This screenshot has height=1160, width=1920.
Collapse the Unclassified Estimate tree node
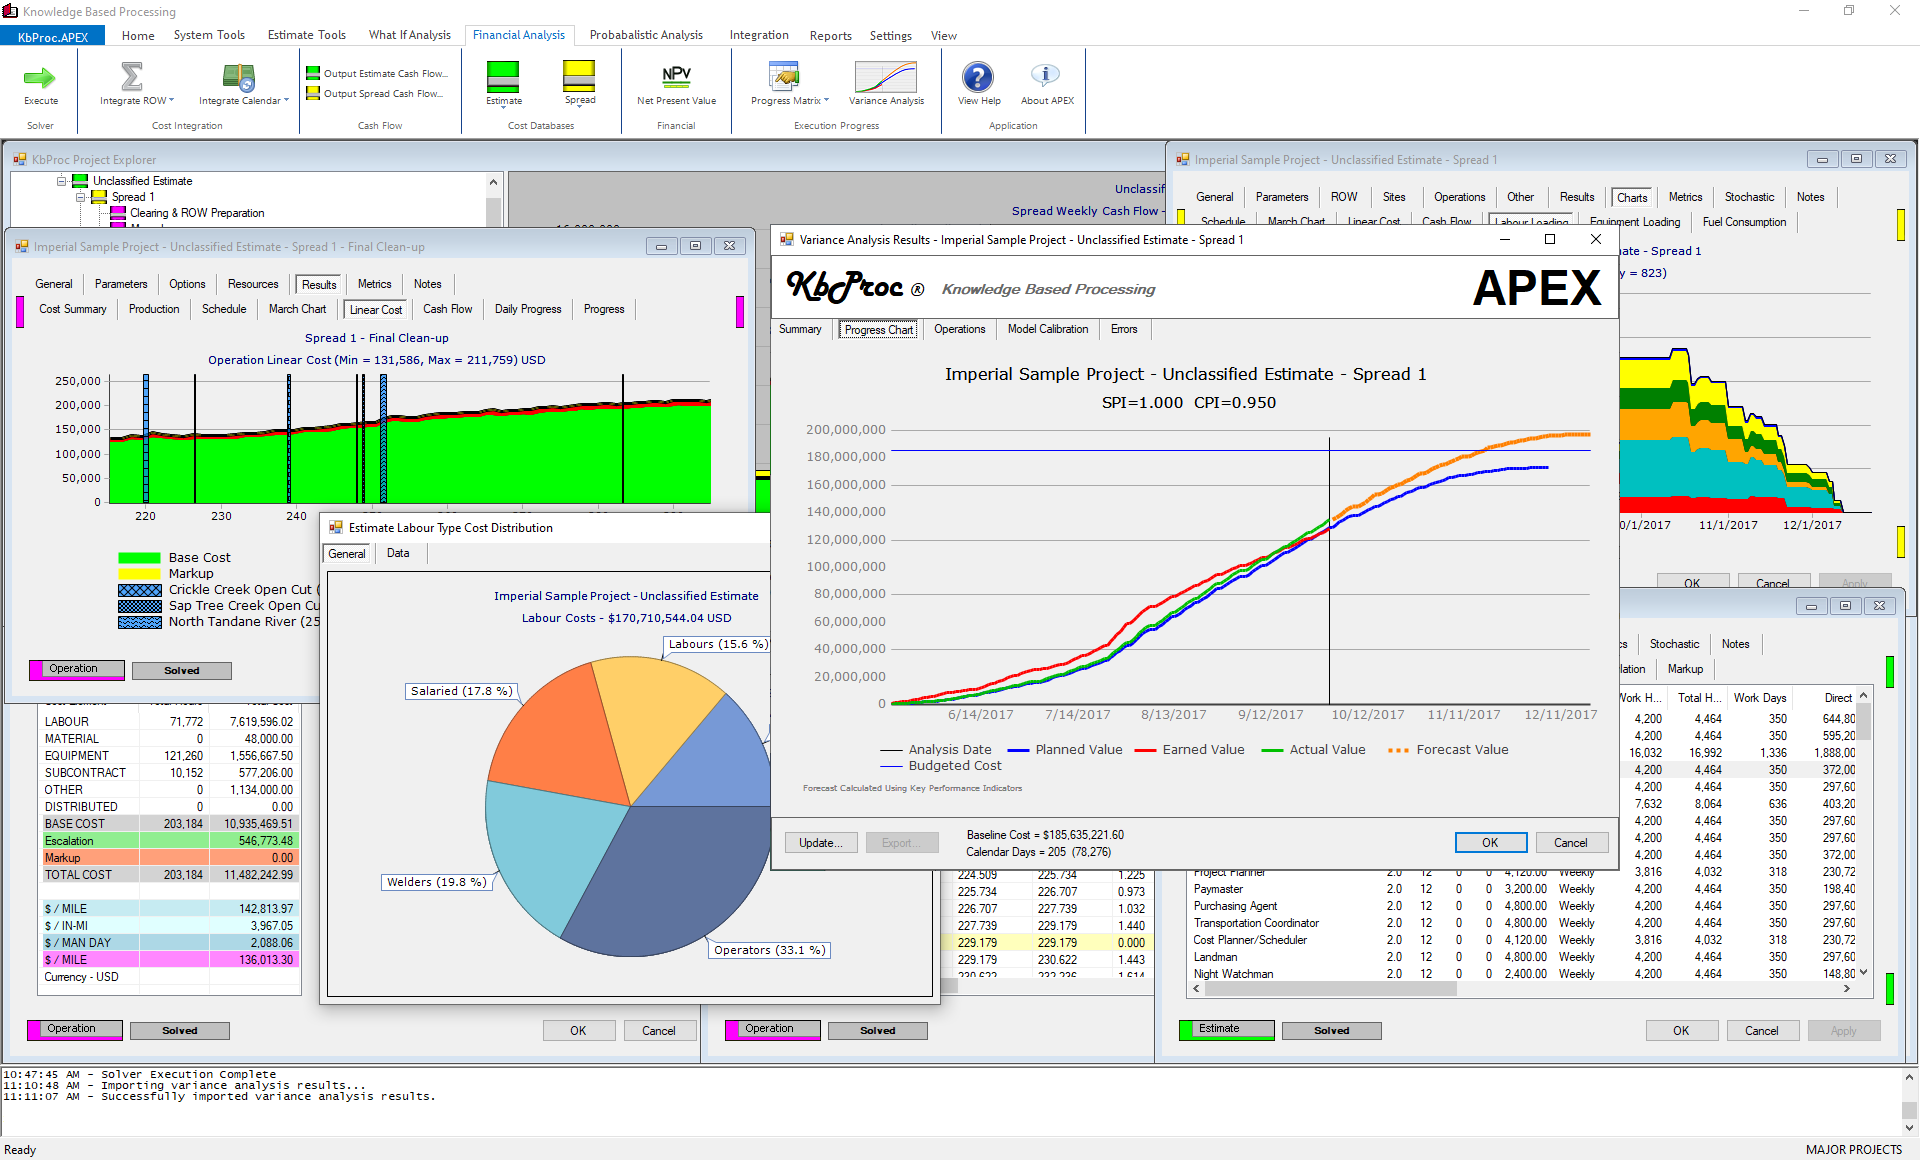62,181
